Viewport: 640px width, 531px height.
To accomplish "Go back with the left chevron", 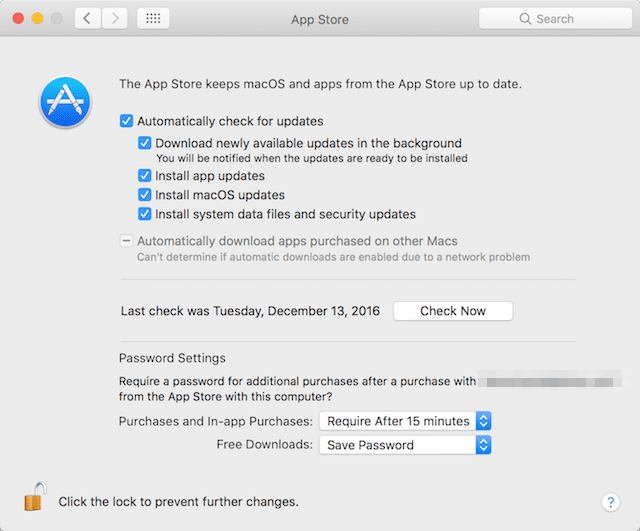I will coord(88,18).
